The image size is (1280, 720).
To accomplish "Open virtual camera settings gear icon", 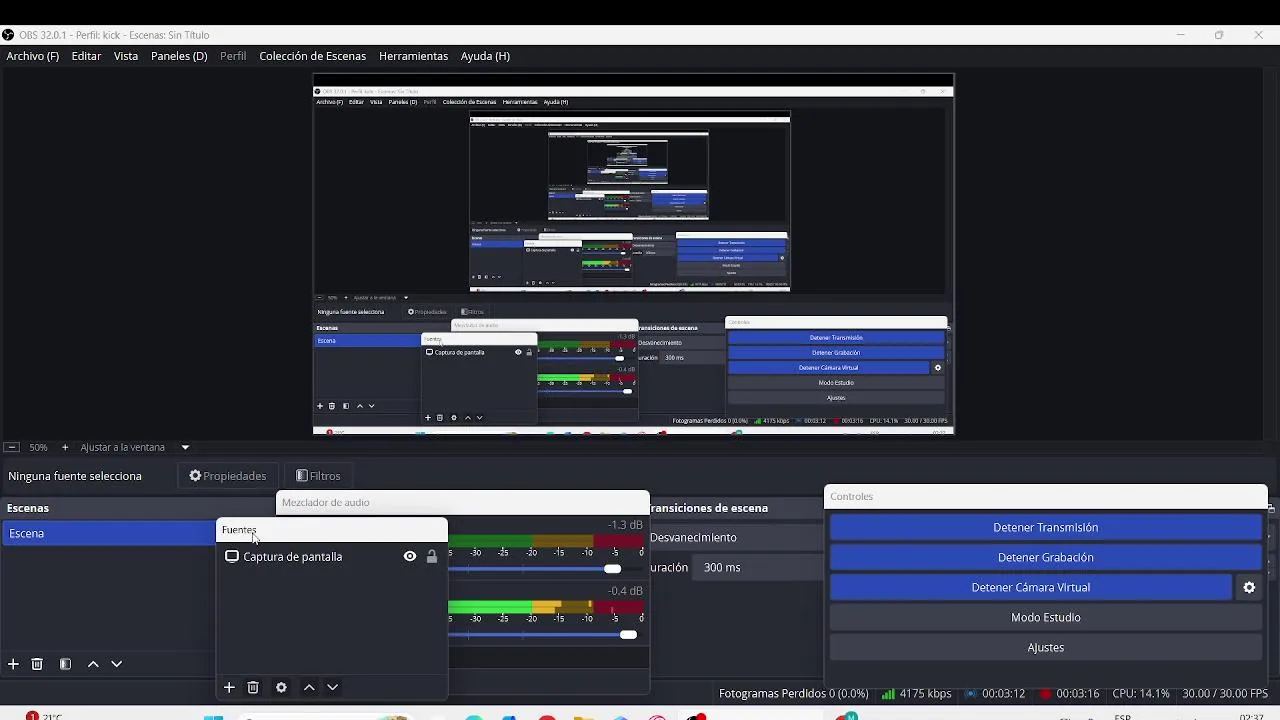I will point(1249,588).
